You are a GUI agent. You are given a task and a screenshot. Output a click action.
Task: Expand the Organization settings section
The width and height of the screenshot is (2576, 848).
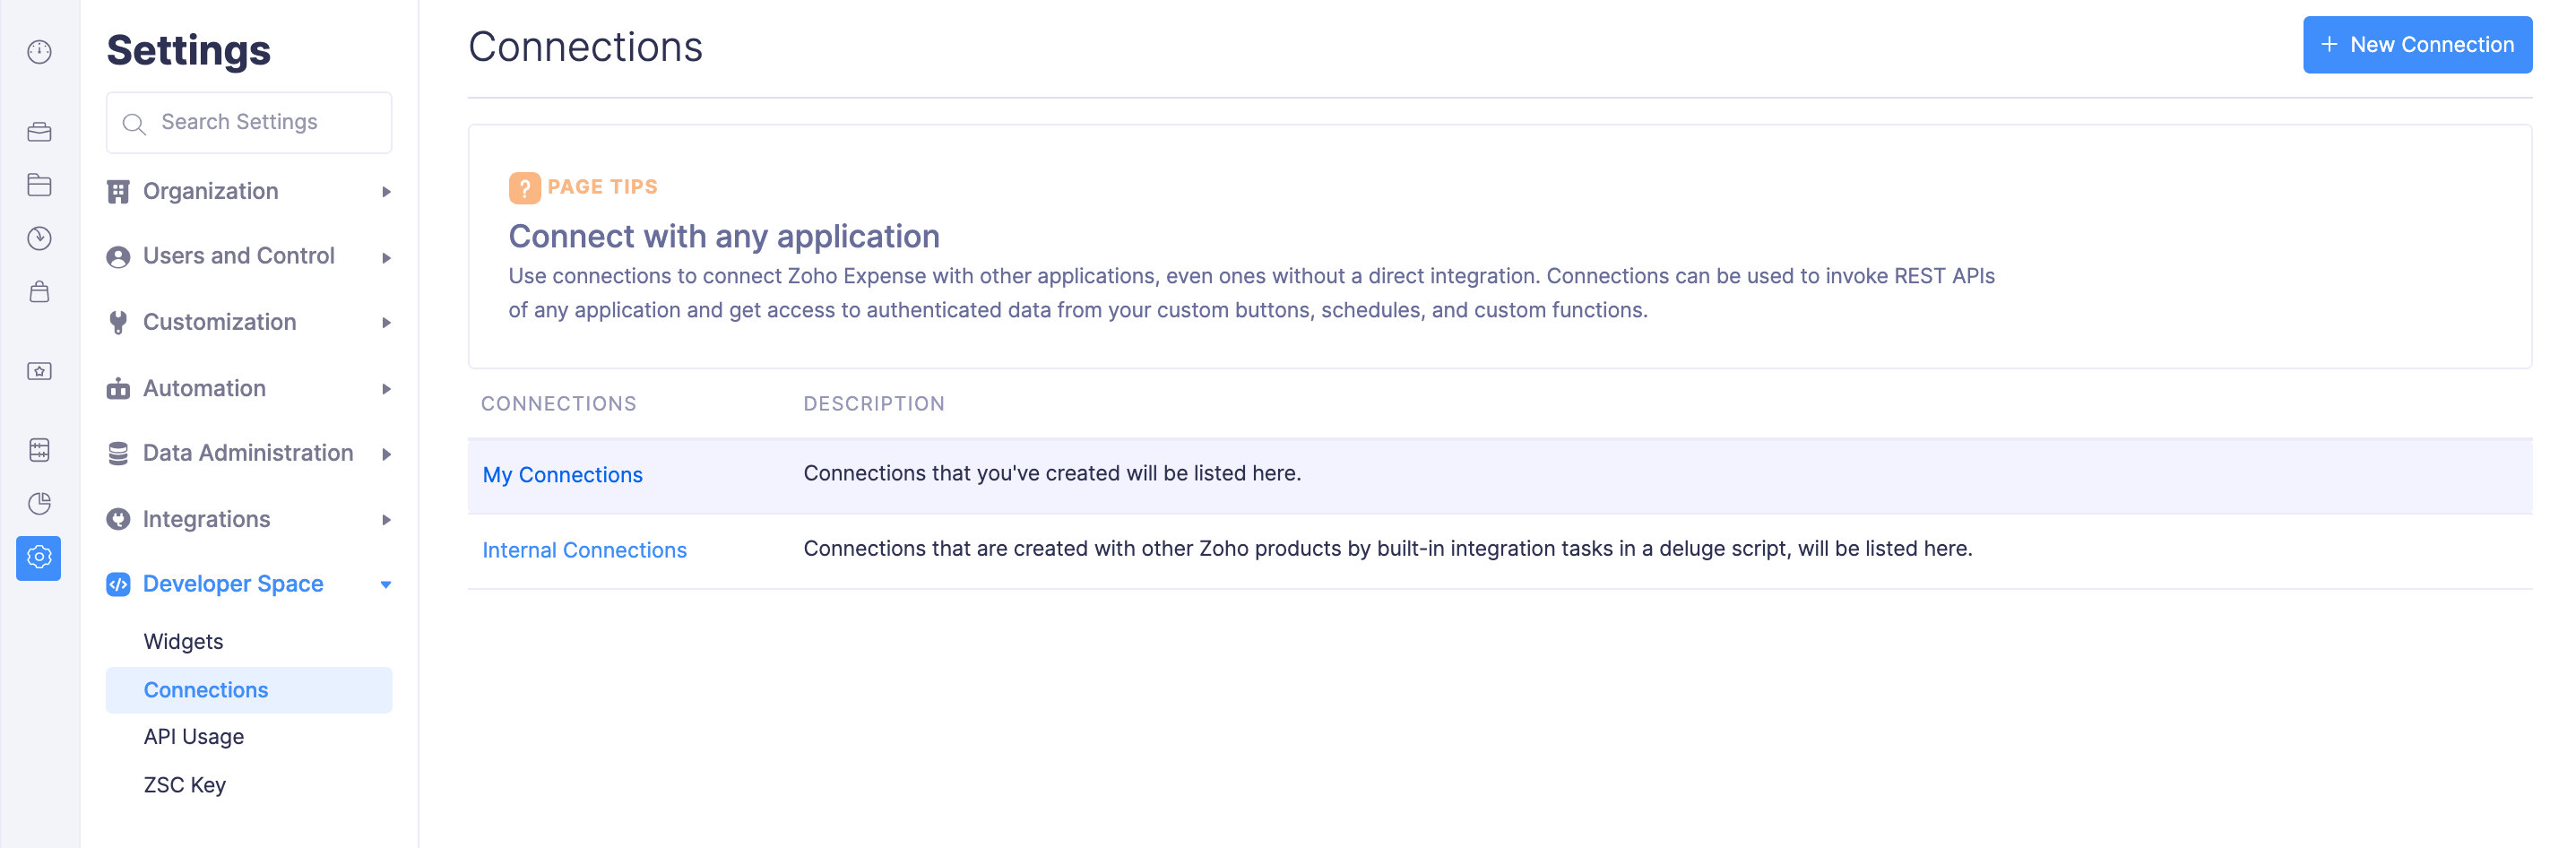[248, 191]
